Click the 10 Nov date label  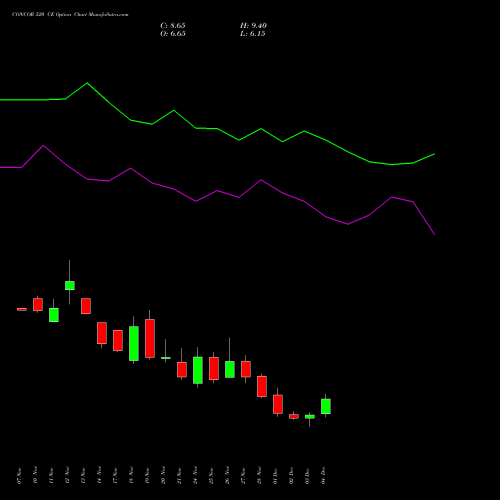35,475
